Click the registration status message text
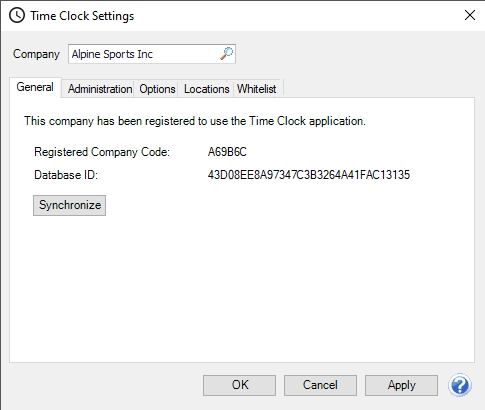The width and height of the screenshot is (485, 410). (195, 121)
